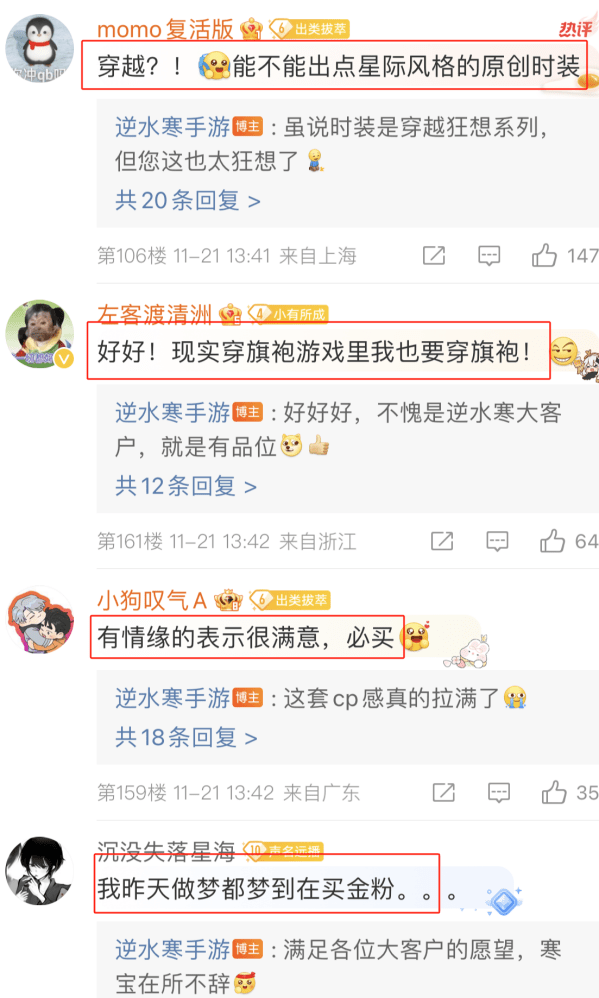This screenshot has height=998, width=599.
Task: Open 小狗叹气A's cartoon avatar
Action: (x=41, y=620)
